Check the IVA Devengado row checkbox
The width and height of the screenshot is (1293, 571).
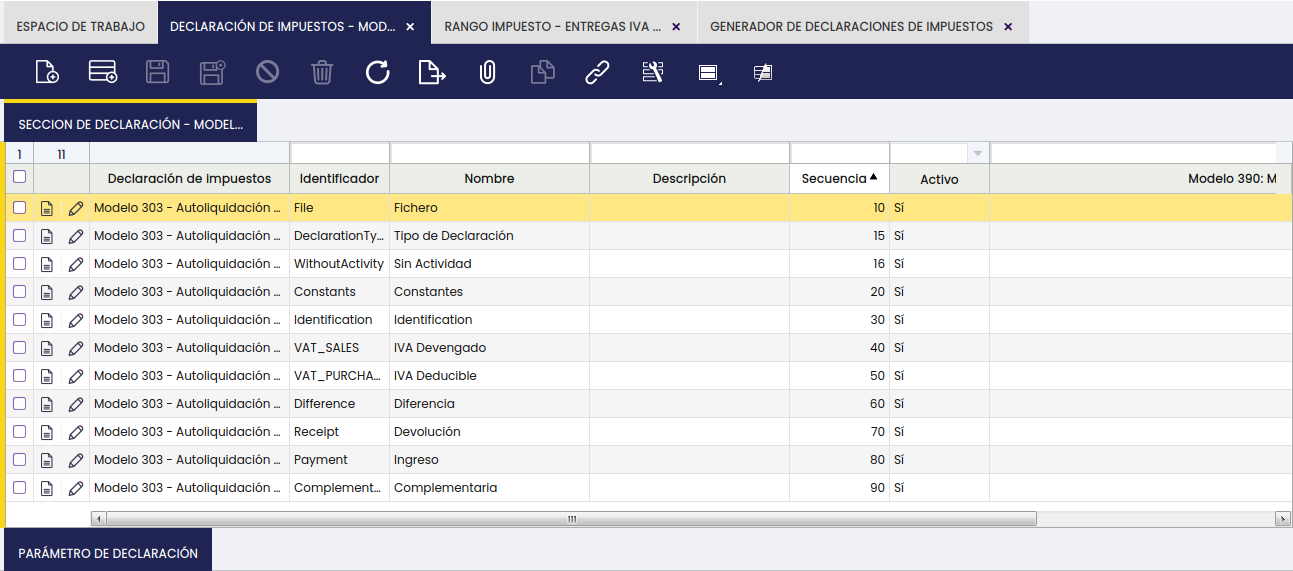(x=19, y=347)
